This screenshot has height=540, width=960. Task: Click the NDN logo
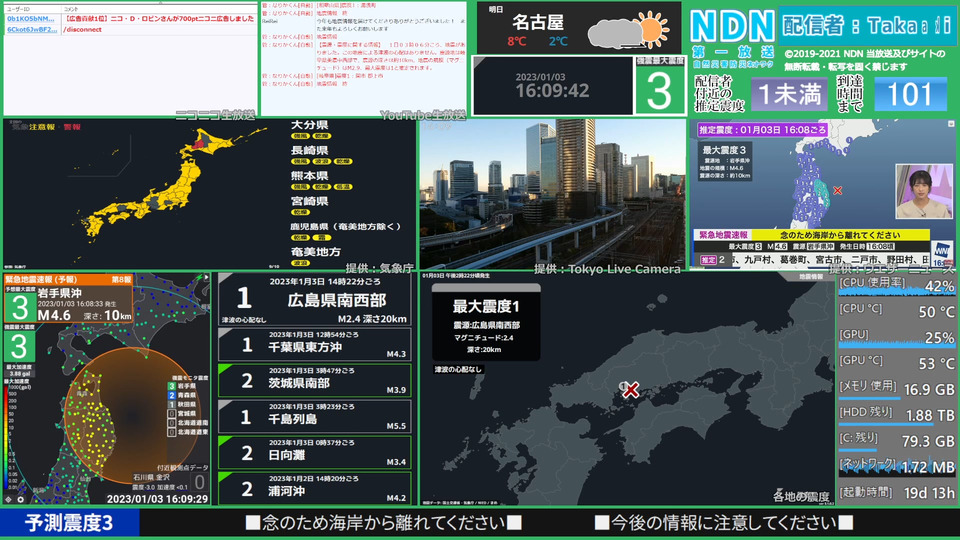[732, 26]
